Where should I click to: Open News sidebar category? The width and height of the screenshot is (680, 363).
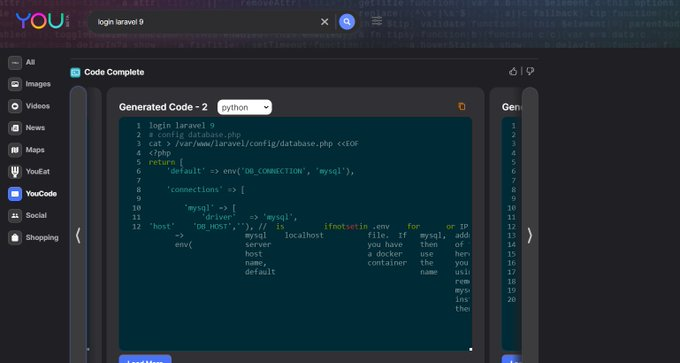click(x=26, y=128)
